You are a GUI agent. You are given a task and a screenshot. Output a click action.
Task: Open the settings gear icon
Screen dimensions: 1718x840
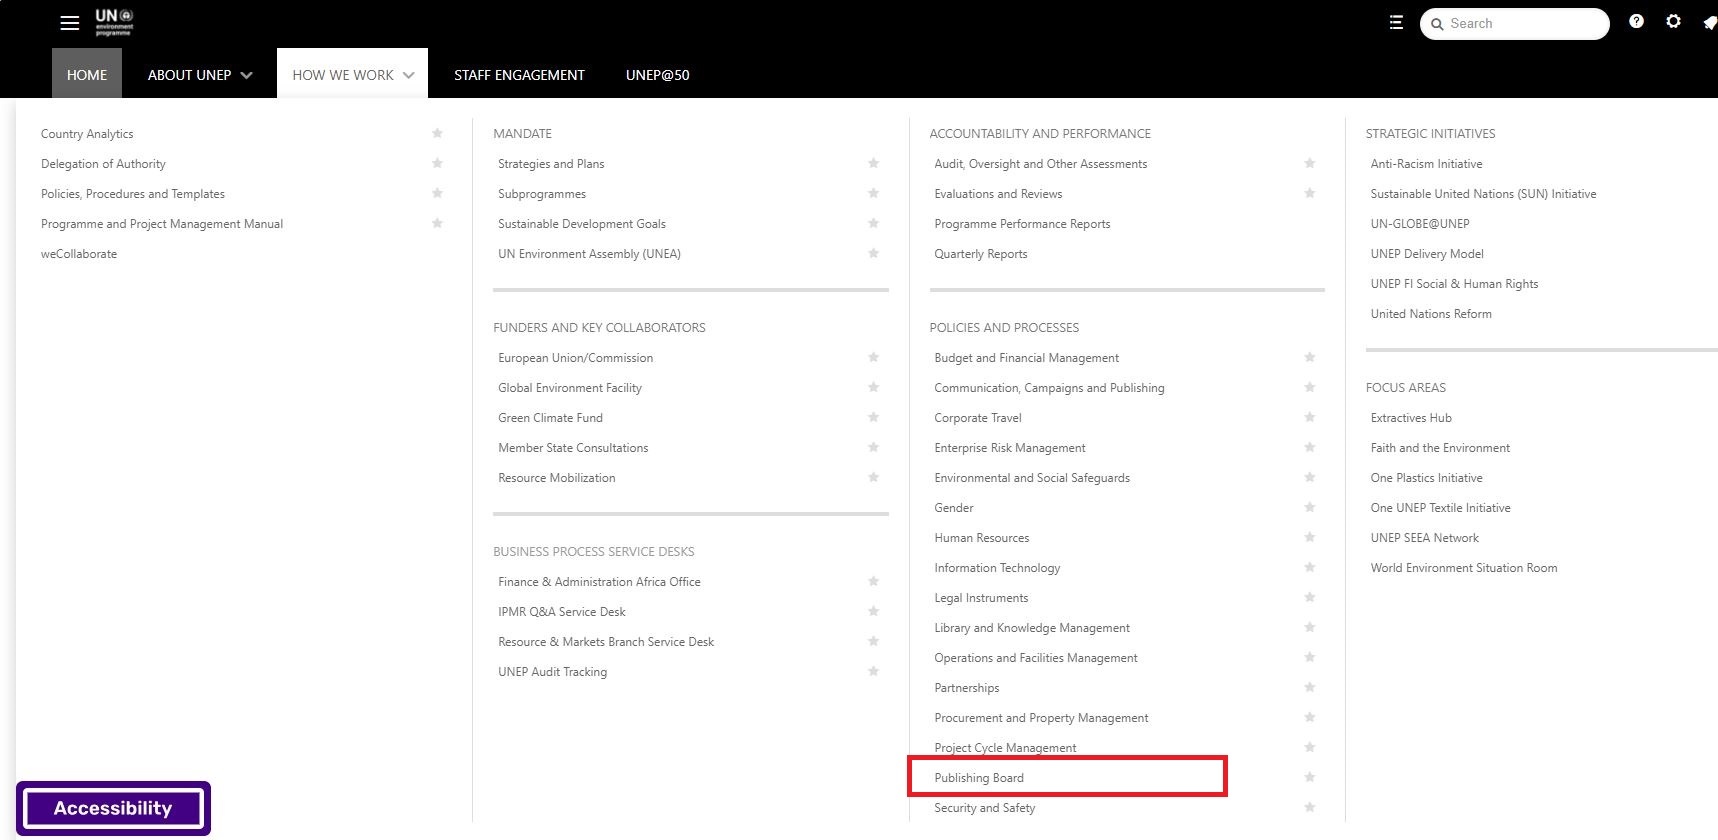click(x=1673, y=21)
